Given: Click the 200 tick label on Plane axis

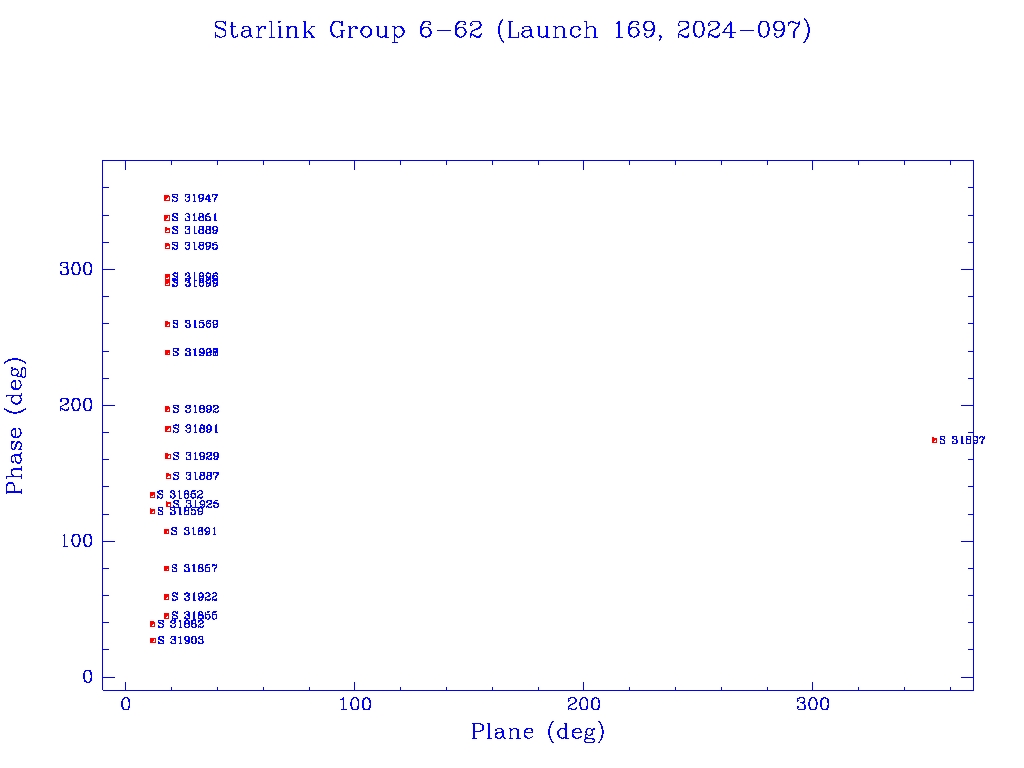Looking at the screenshot, I should point(583,705).
